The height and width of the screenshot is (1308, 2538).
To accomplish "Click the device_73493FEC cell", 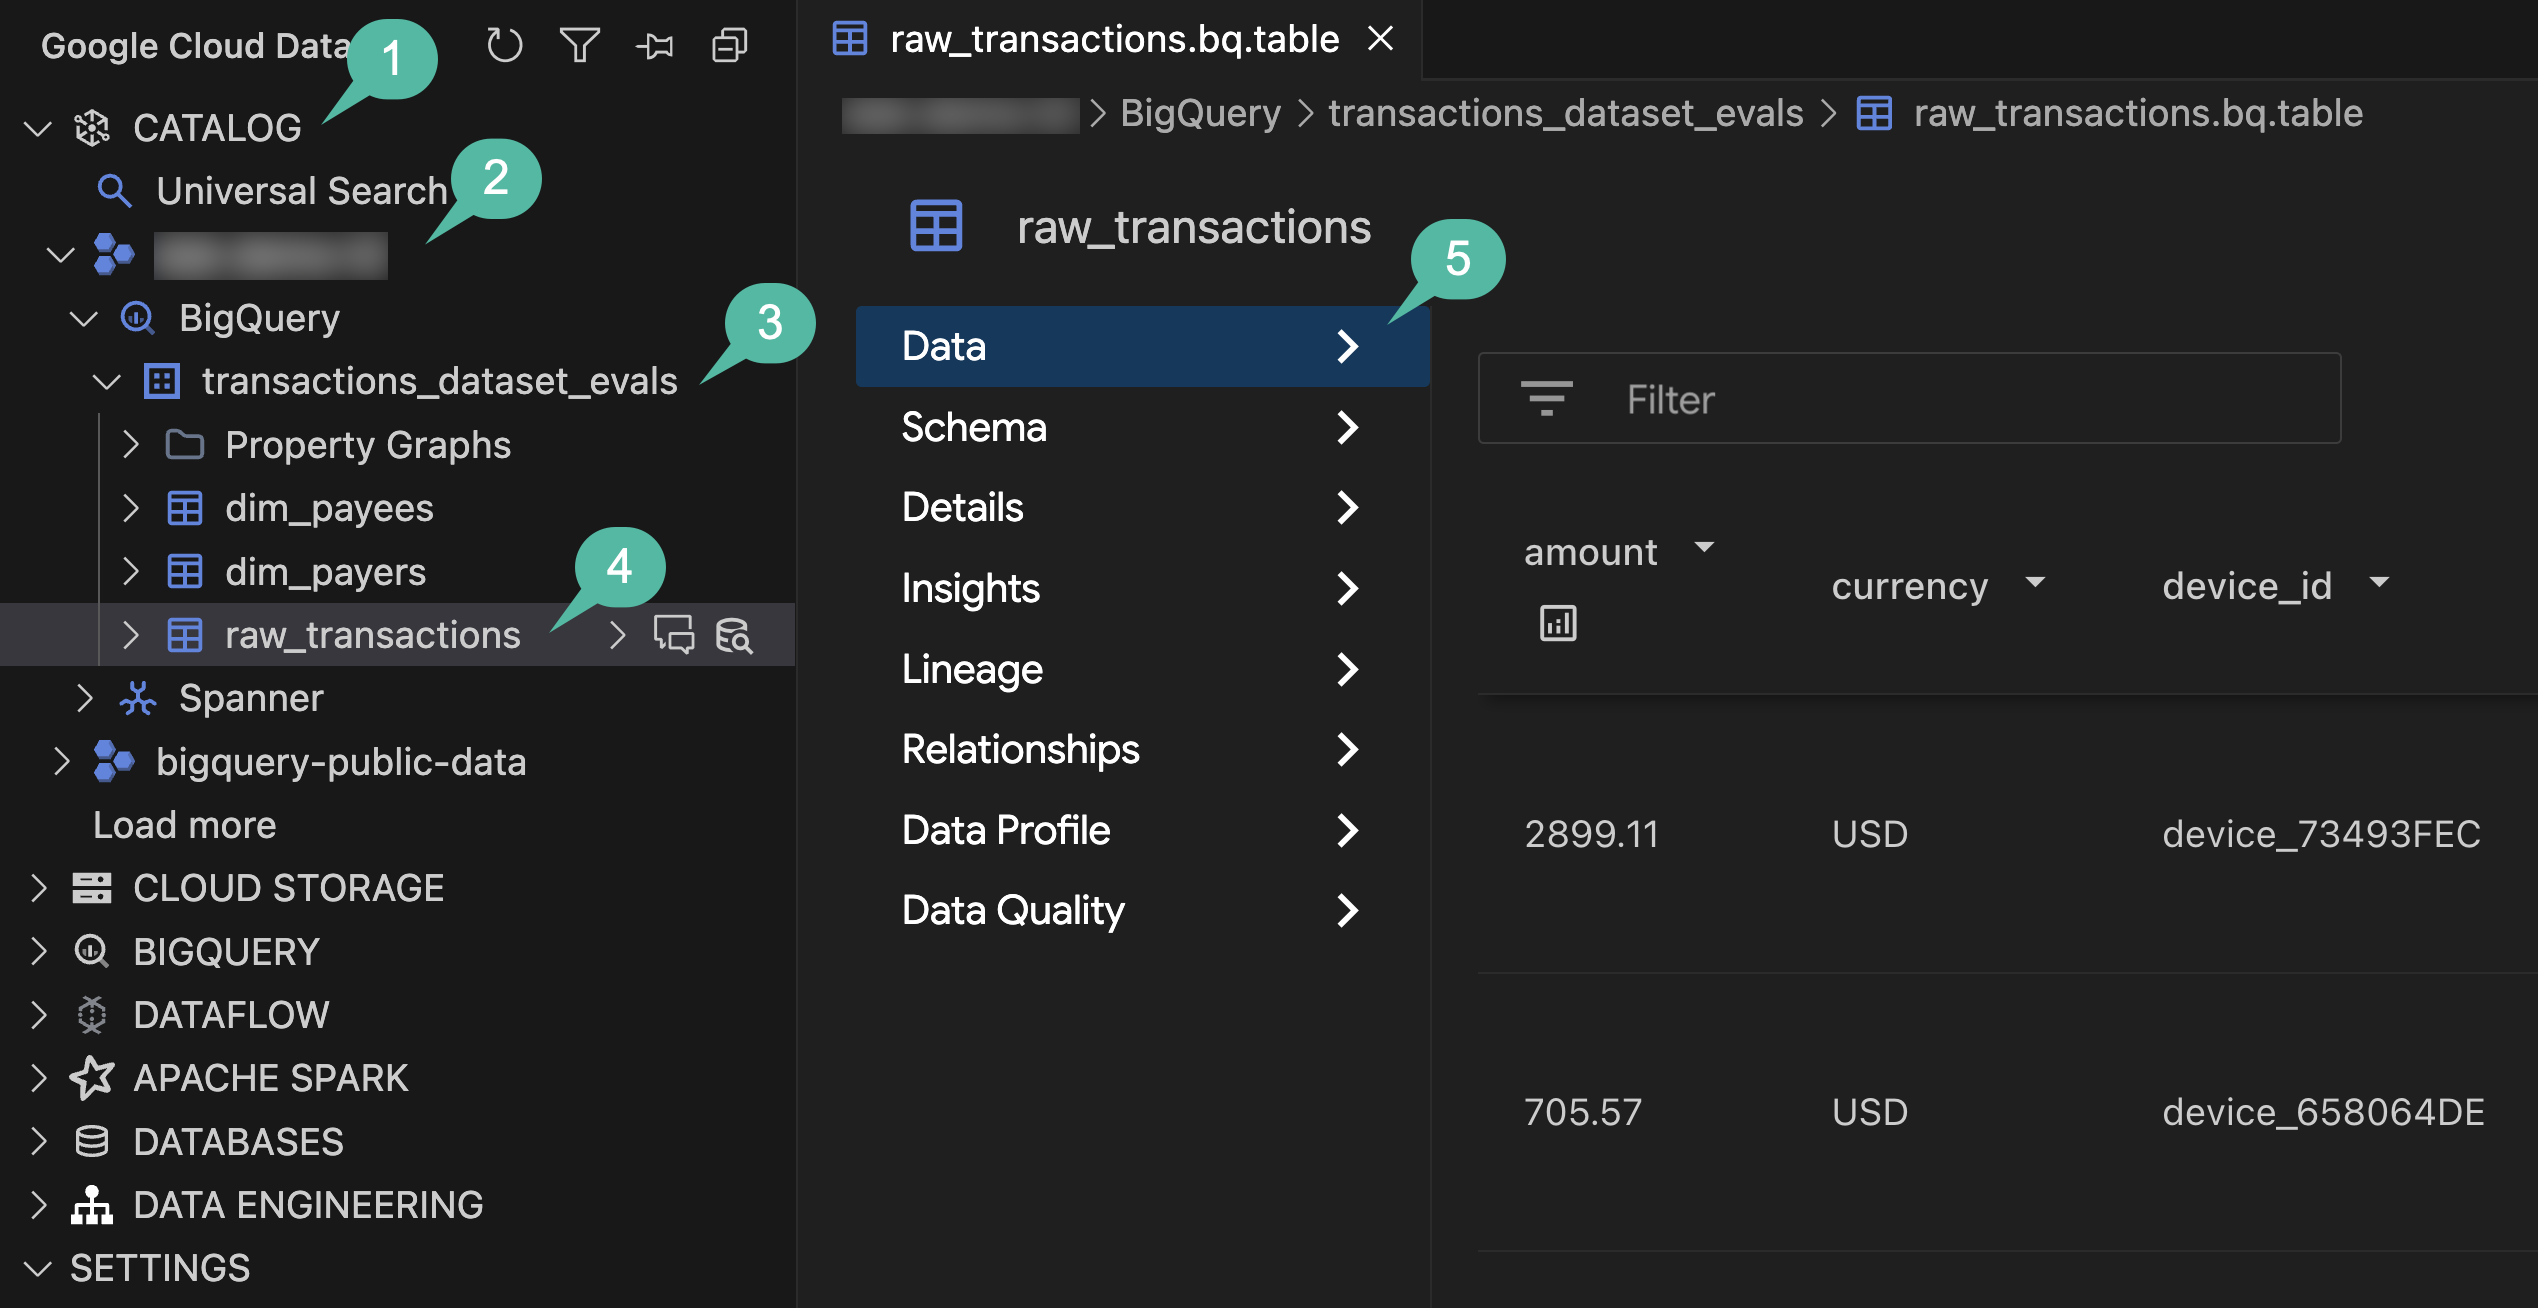I will pos(2321,834).
